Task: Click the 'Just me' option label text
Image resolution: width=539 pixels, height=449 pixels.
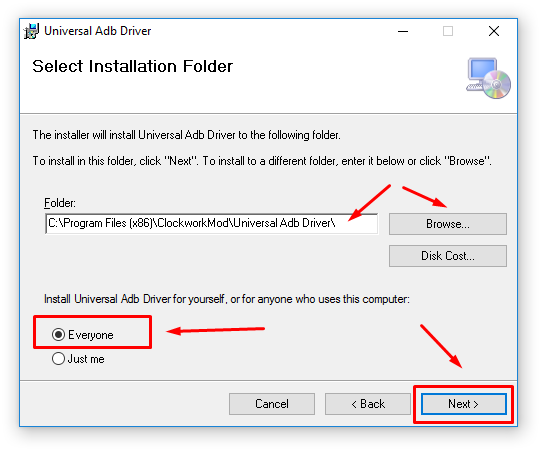Action: click(86, 359)
